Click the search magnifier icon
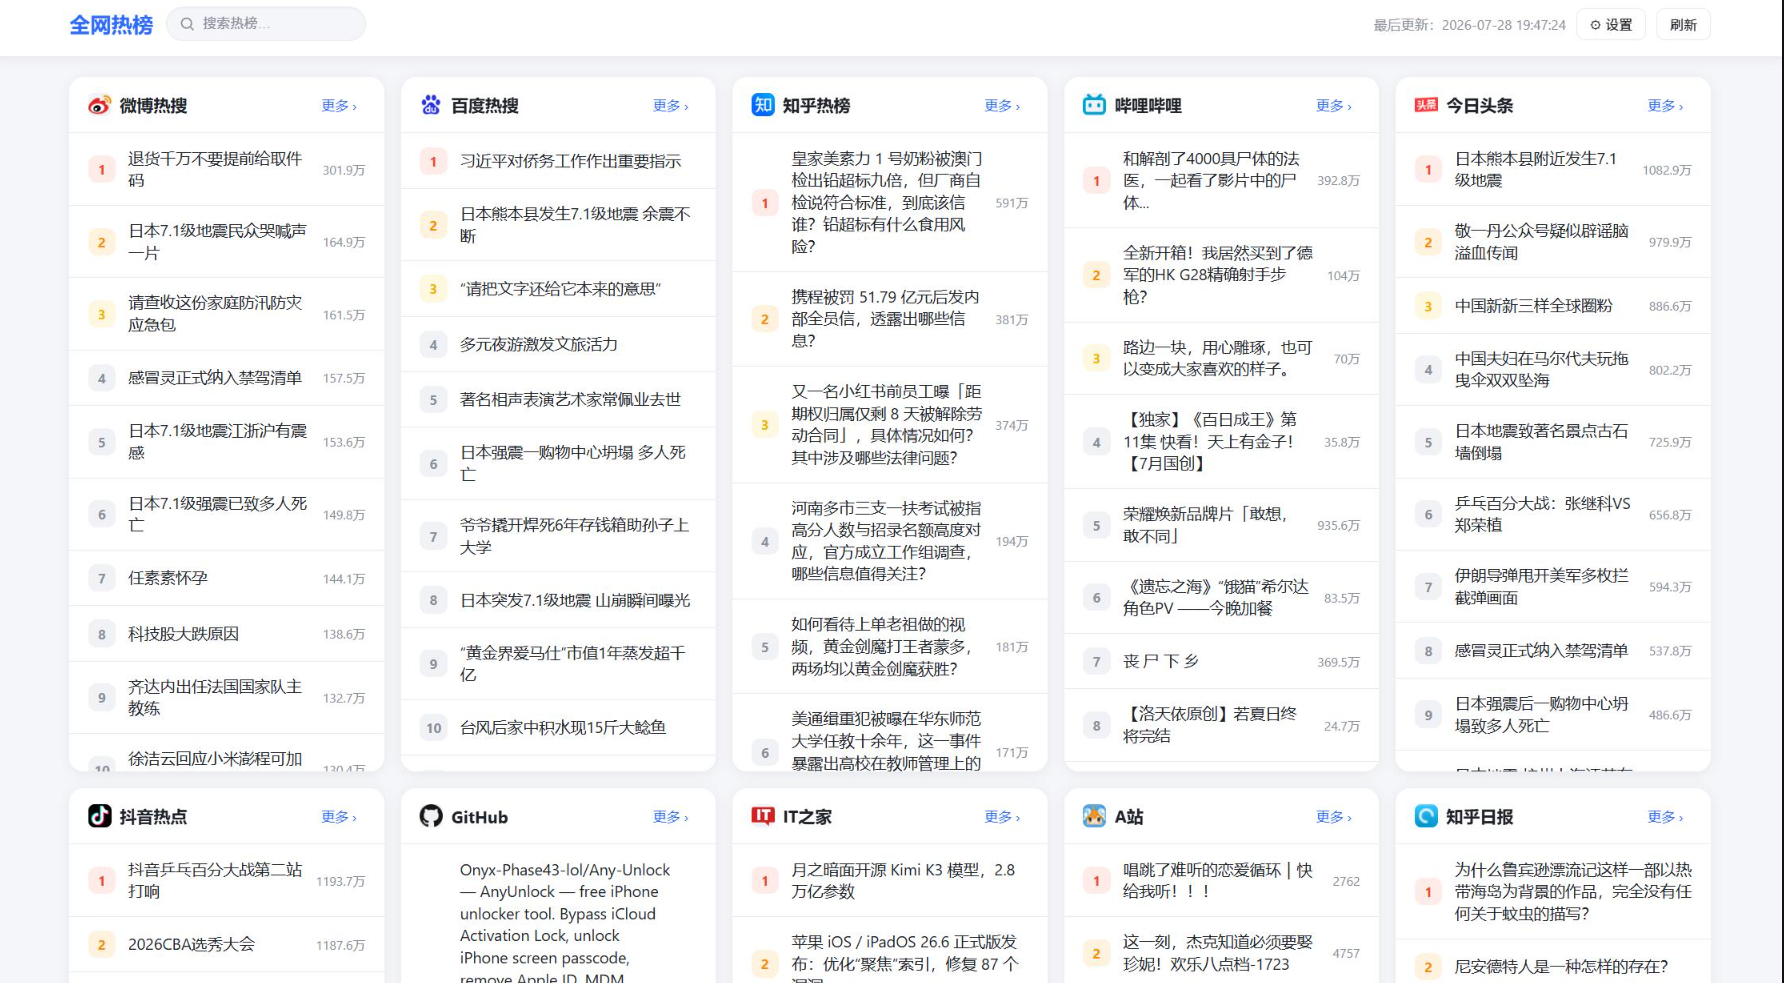The height and width of the screenshot is (983, 1784). coord(187,24)
